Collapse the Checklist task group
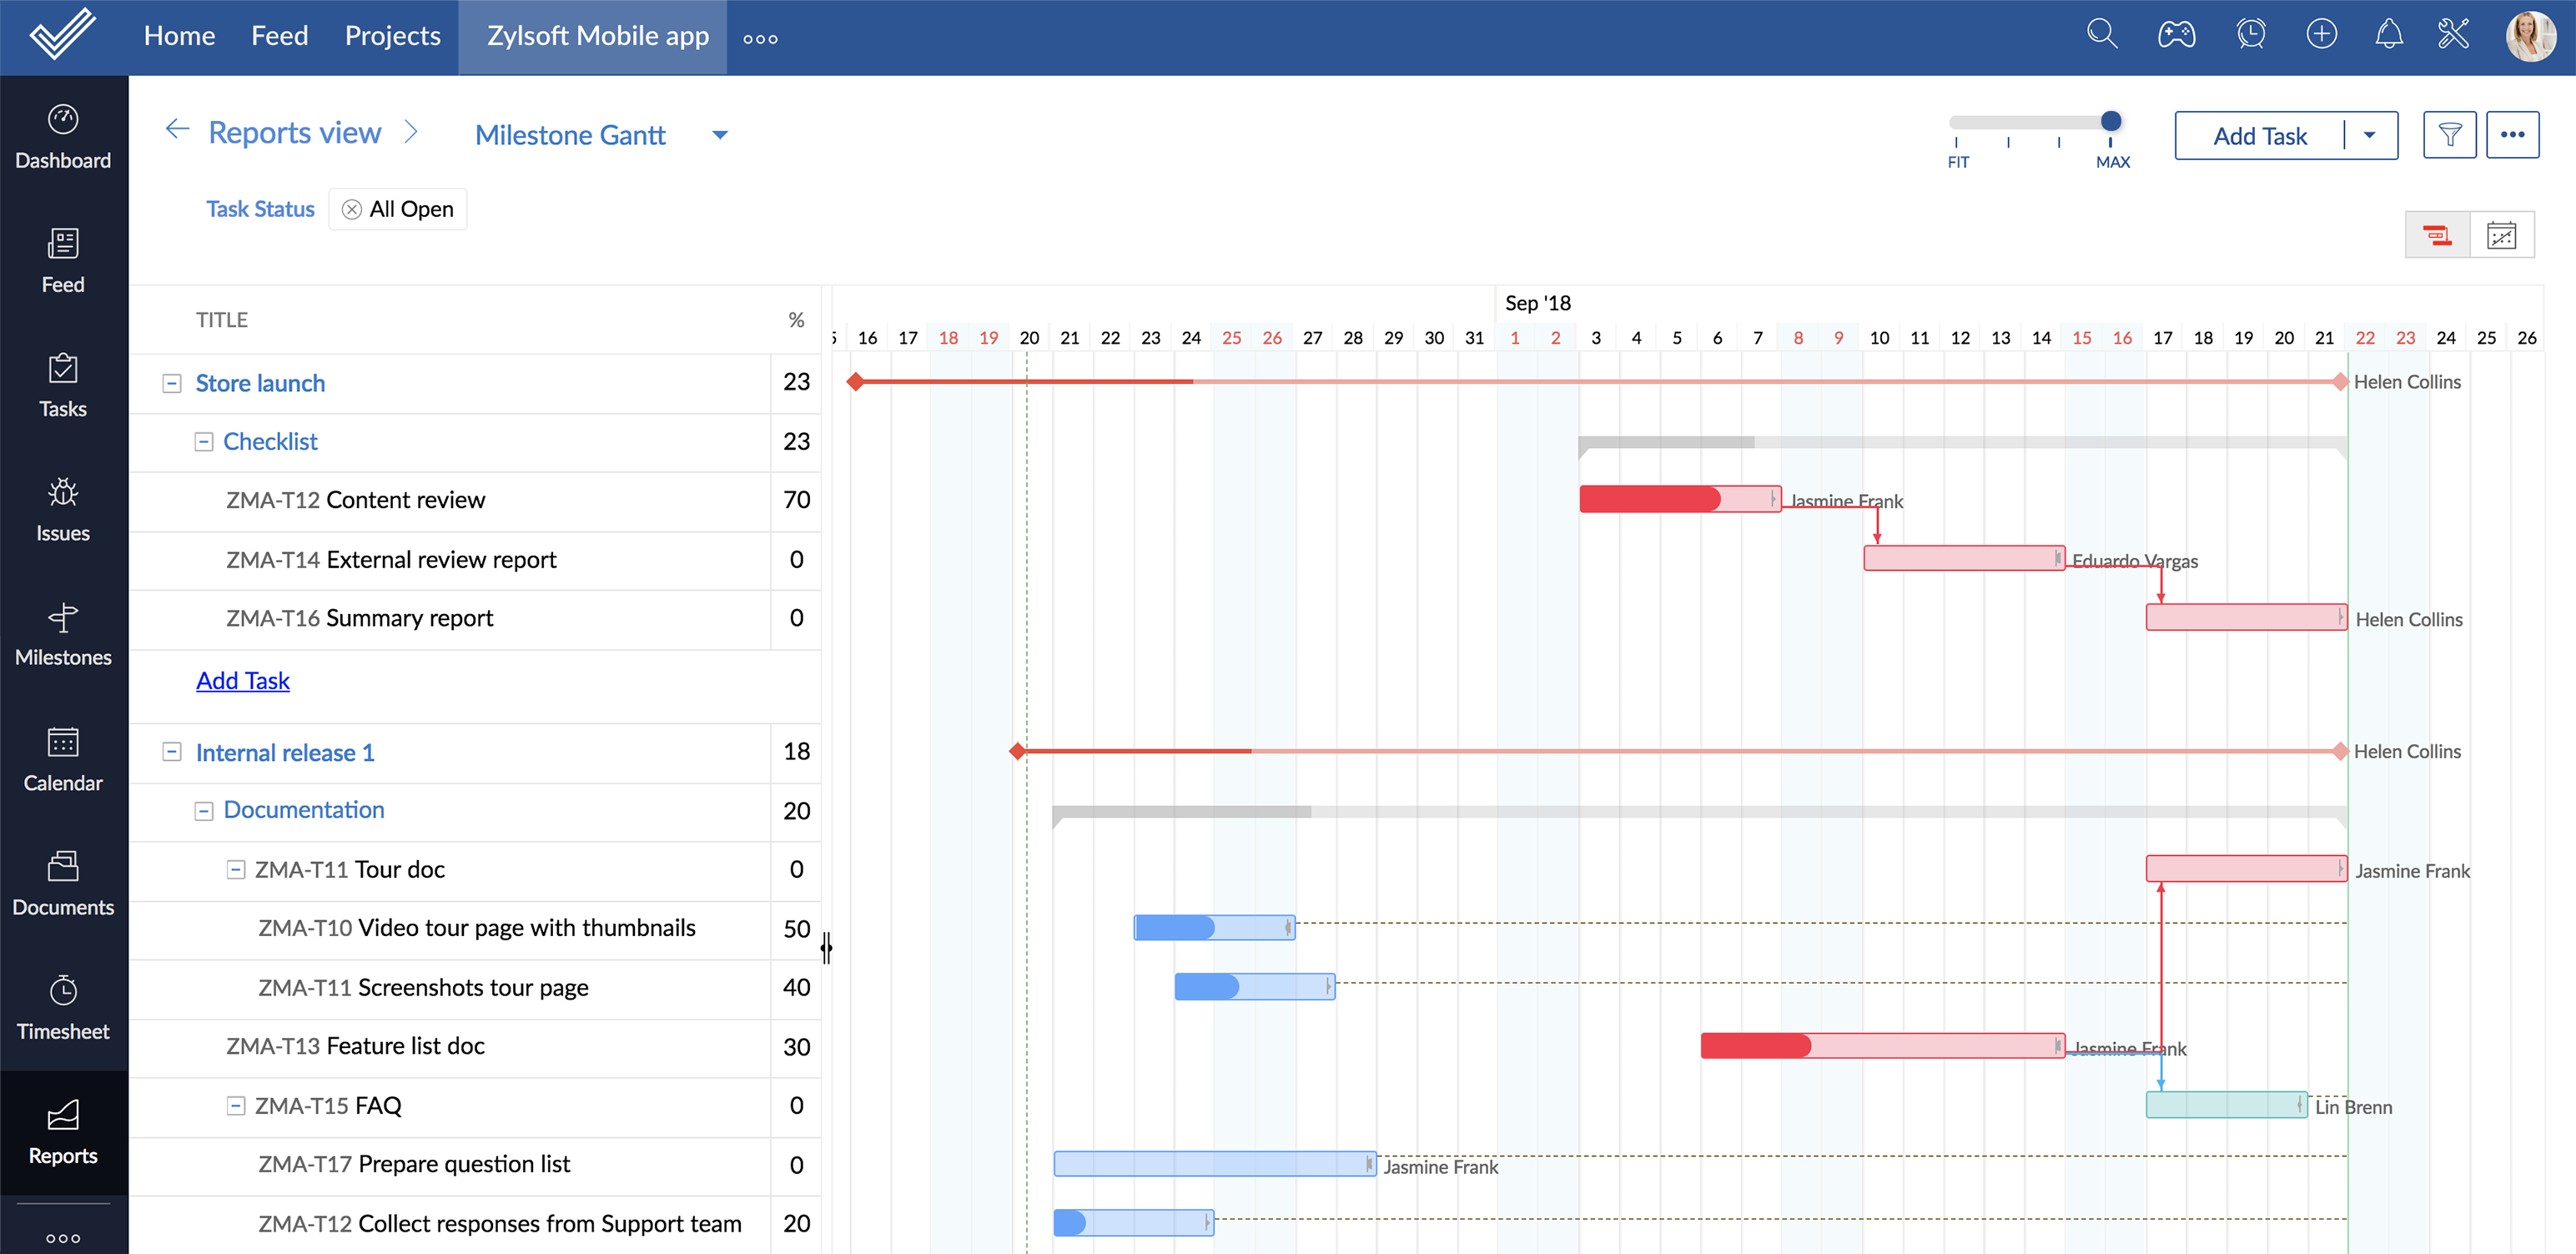2576x1254 pixels. pyautogui.click(x=202, y=441)
